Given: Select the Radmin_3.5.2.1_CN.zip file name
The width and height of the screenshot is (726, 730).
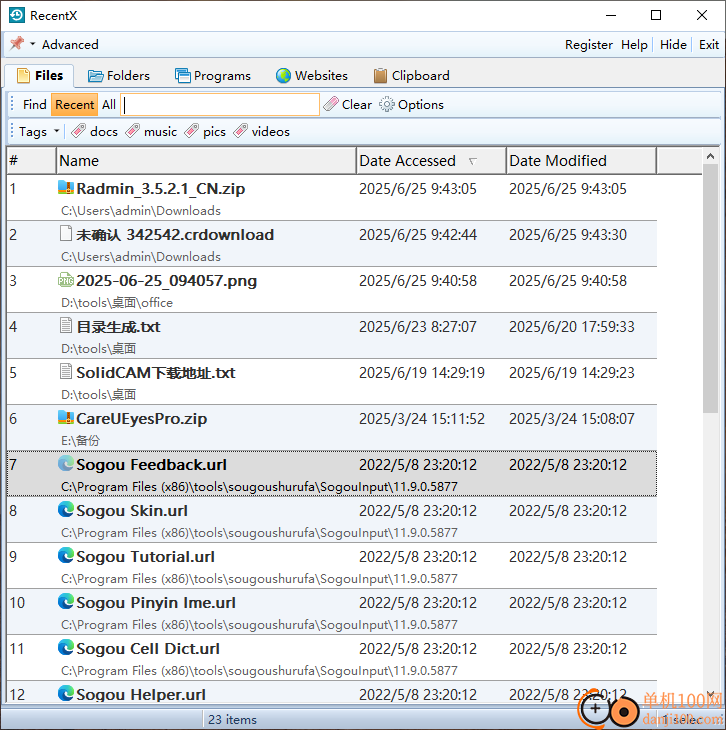Looking at the screenshot, I should 161,189.
